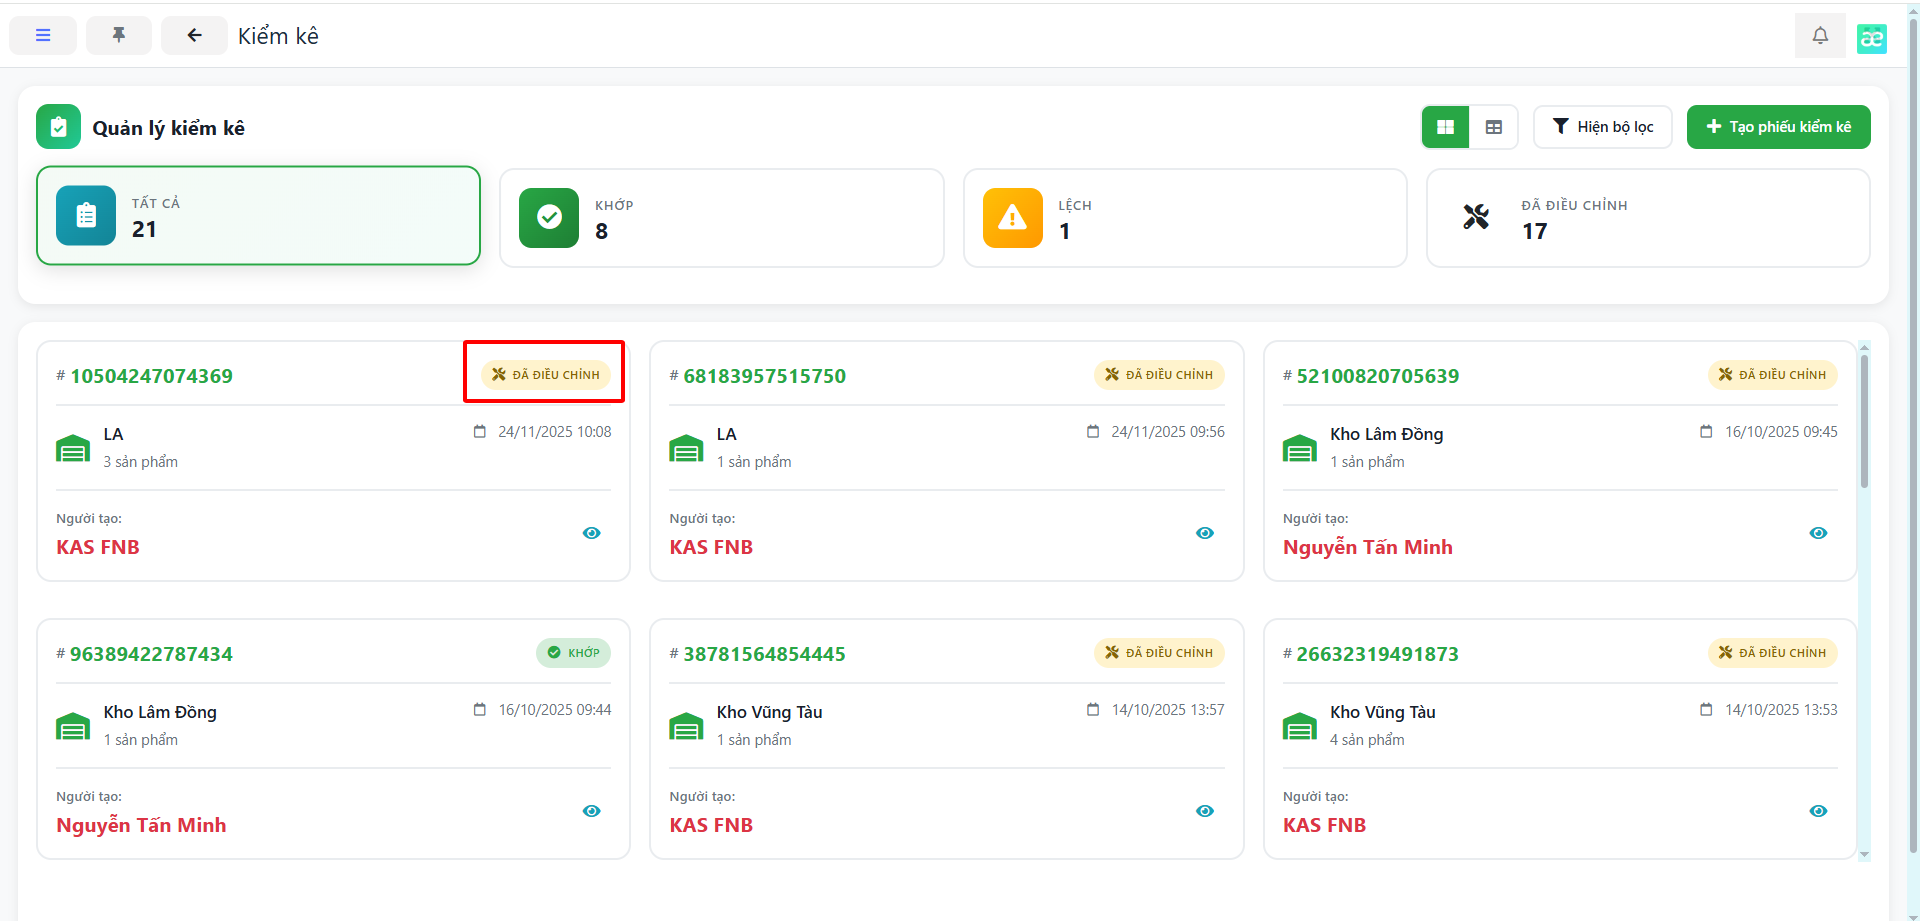The image size is (1920, 921).
Task: Click the Khớp badge on slip 96389422787434
Action: pos(574,653)
